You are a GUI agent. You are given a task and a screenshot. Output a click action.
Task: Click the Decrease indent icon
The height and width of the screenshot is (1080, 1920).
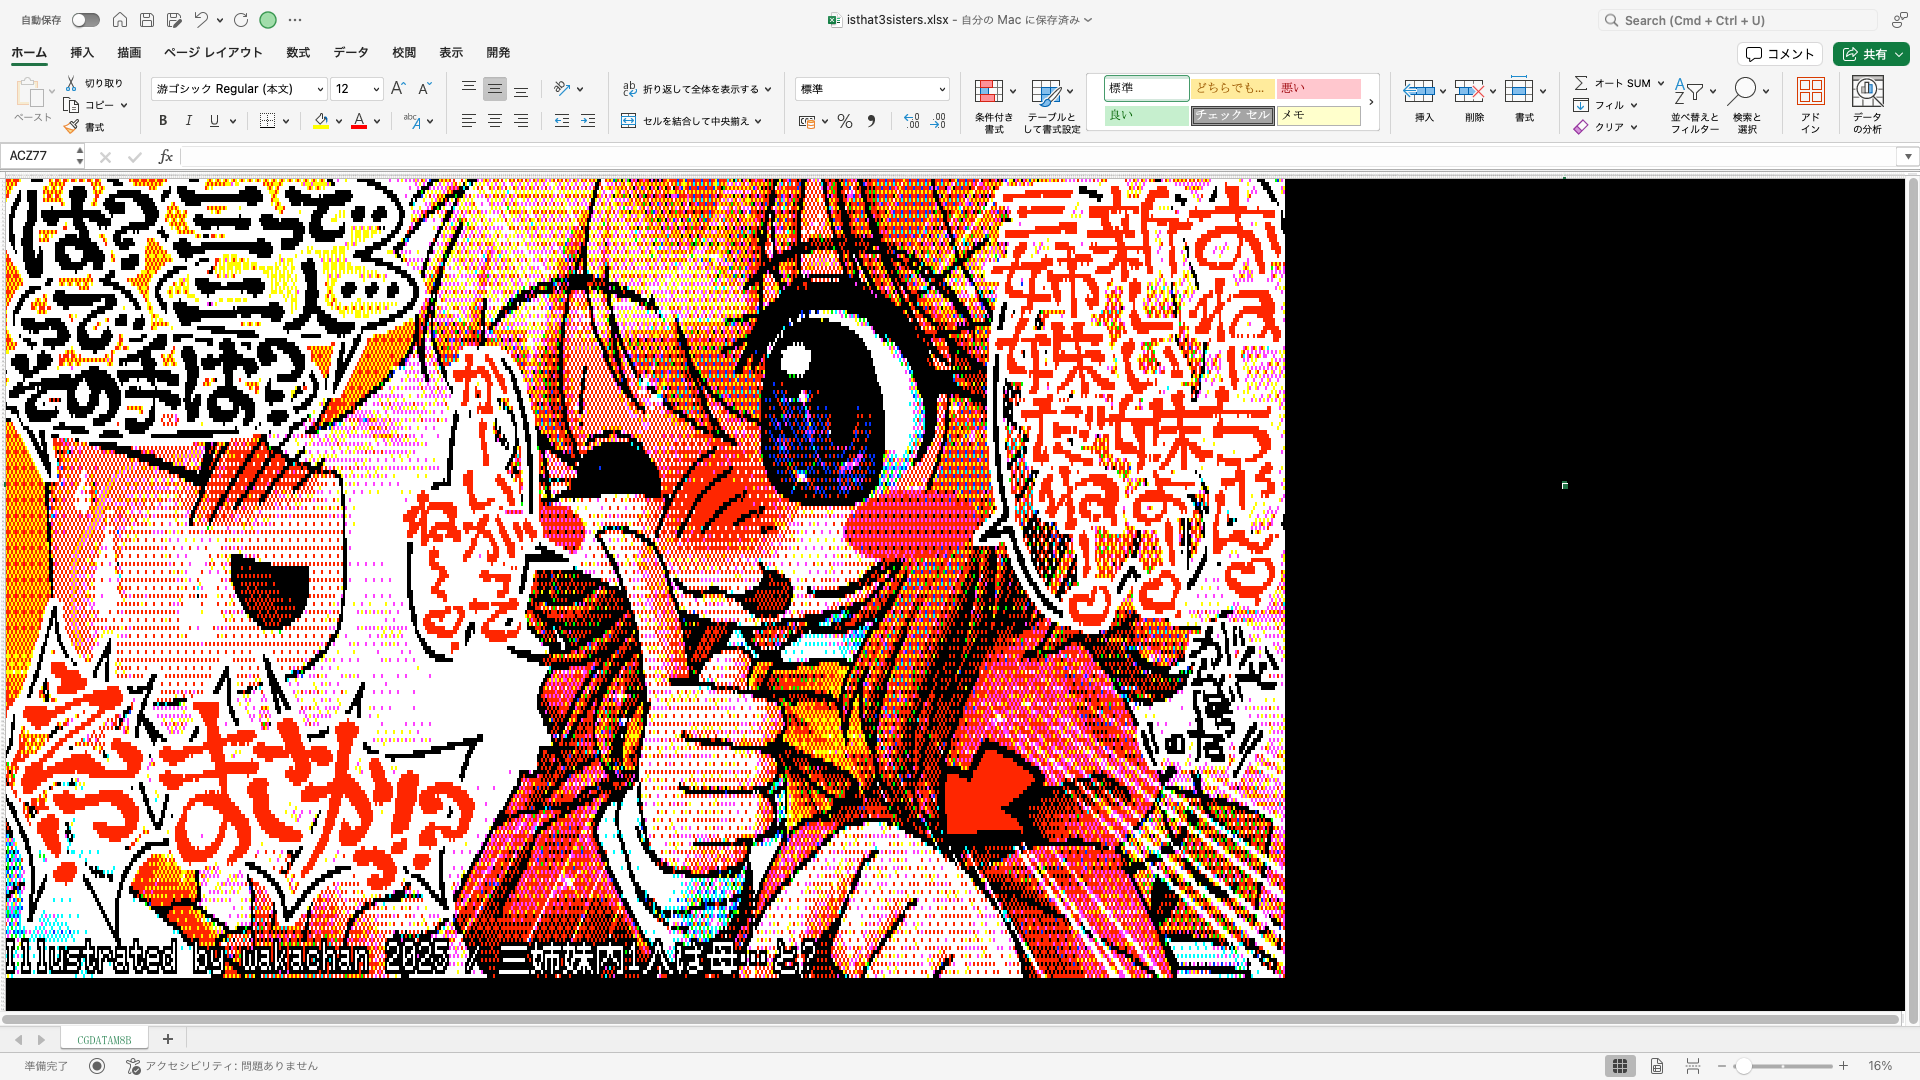(562, 121)
